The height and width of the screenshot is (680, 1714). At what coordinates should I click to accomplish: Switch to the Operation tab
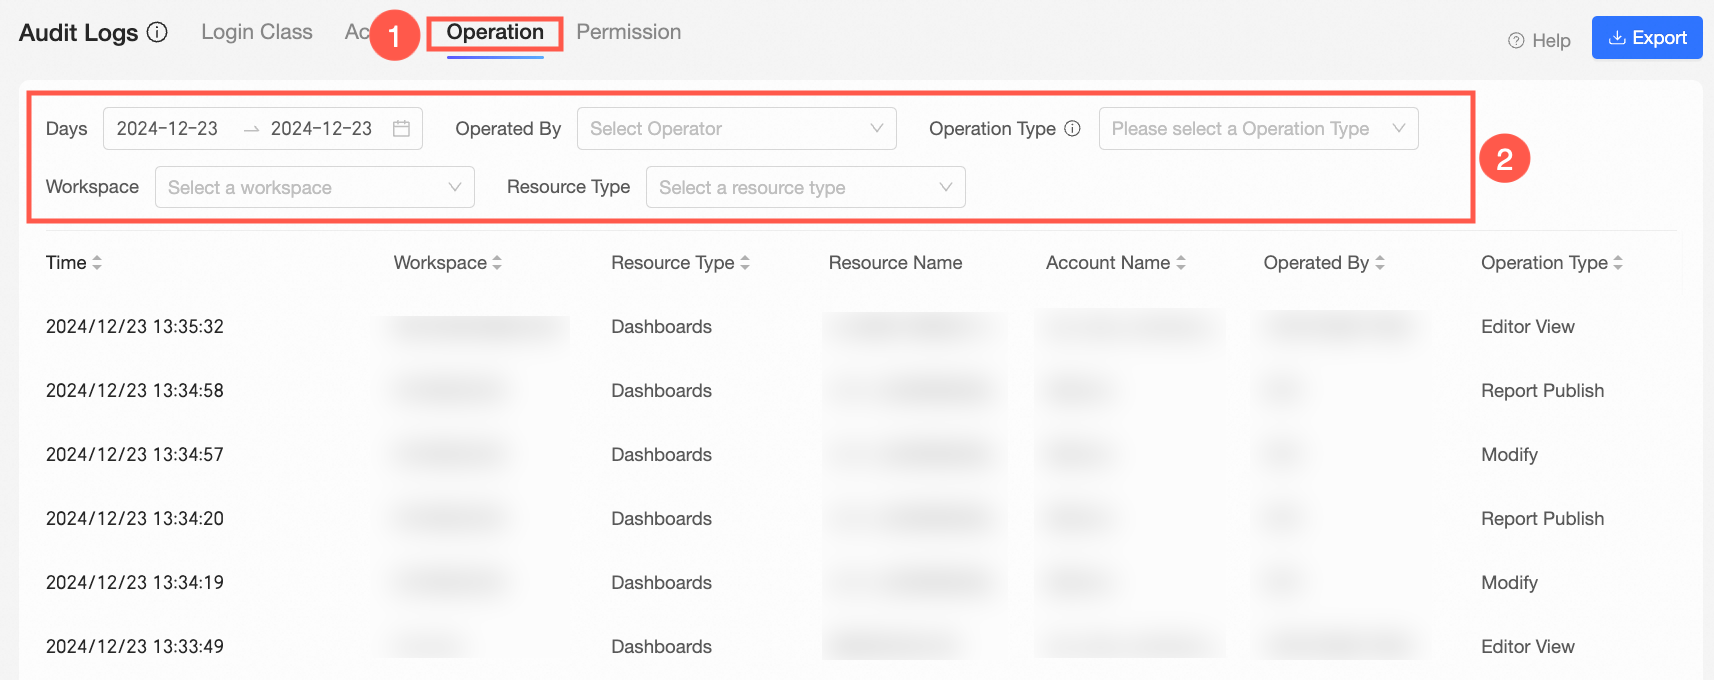pos(495,32)
